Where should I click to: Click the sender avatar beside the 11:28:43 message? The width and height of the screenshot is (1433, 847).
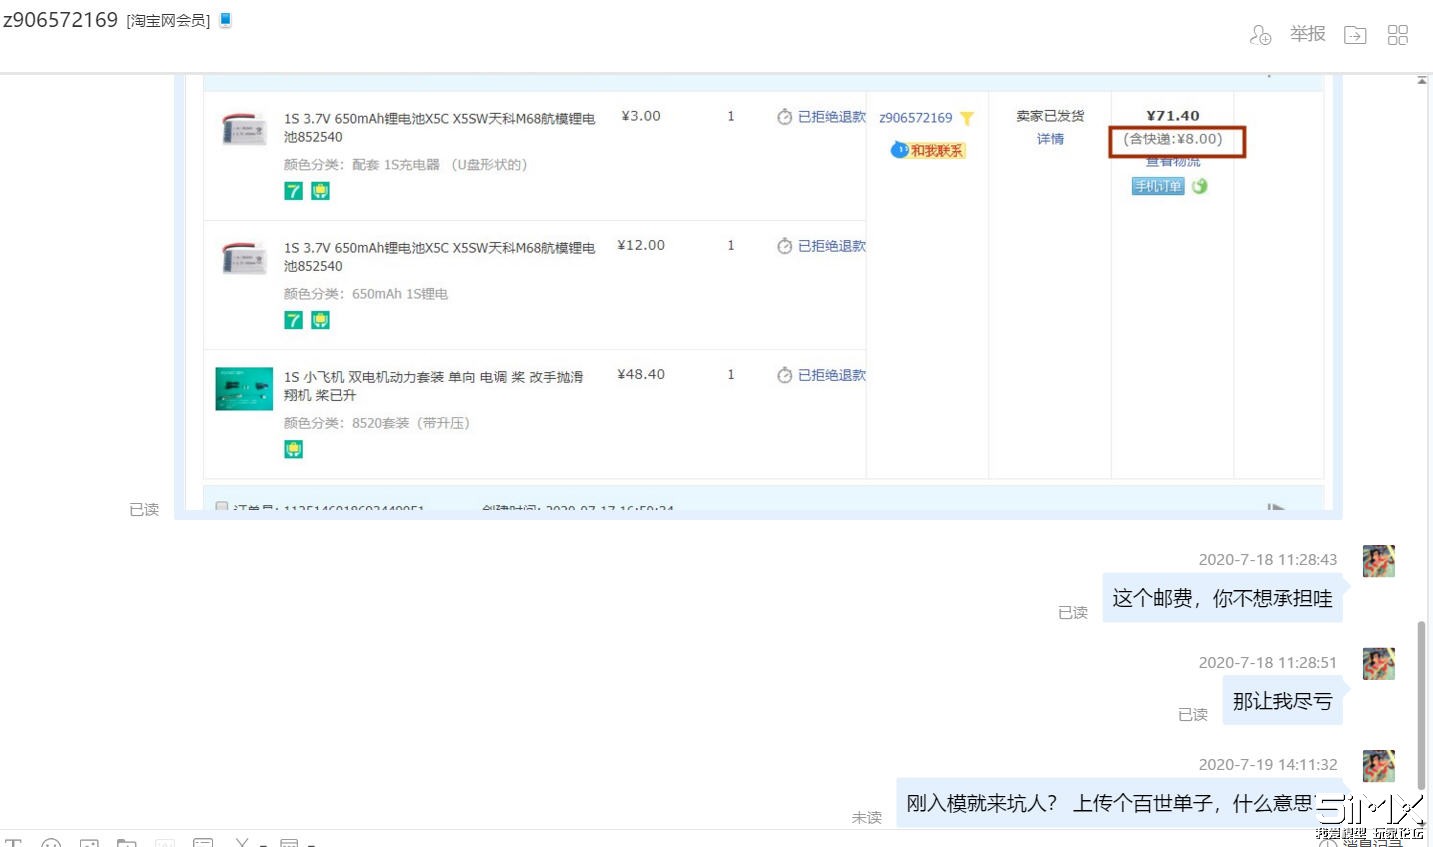(1378, 561)
